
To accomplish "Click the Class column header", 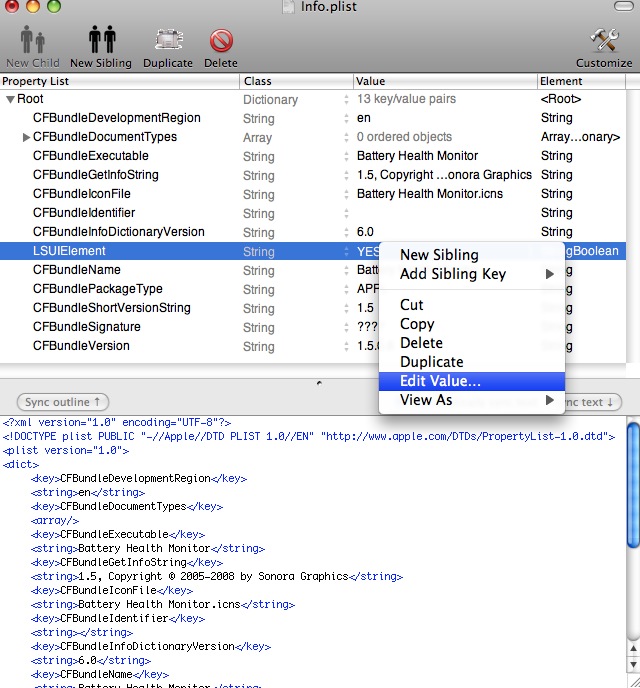I will (x=297, y=81).
